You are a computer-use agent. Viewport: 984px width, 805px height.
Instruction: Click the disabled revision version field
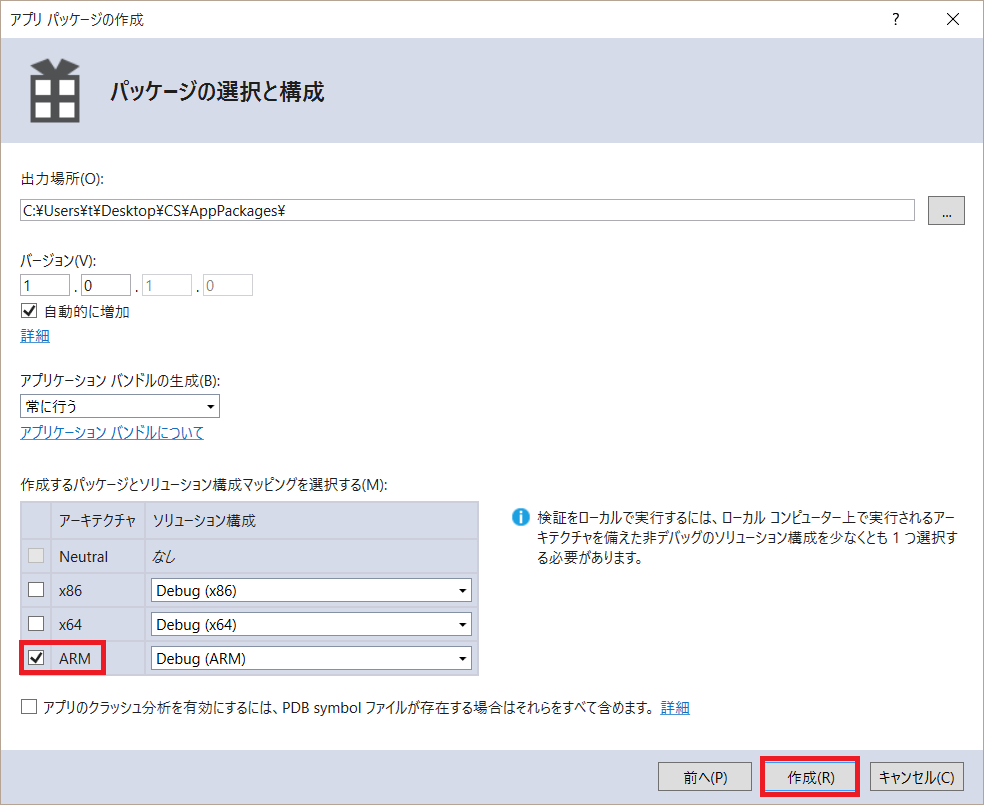pos(228,285)
